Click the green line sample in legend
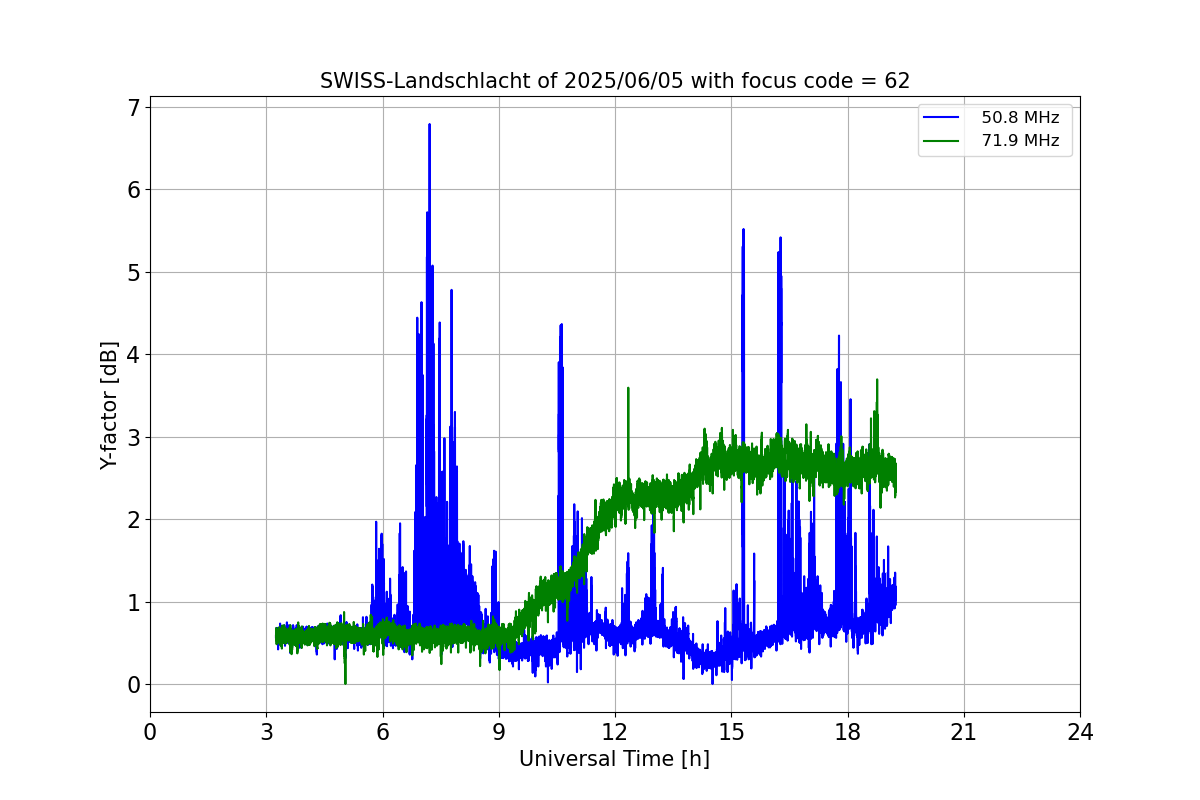Screen dimensions: 1200x800 (941, 141)
